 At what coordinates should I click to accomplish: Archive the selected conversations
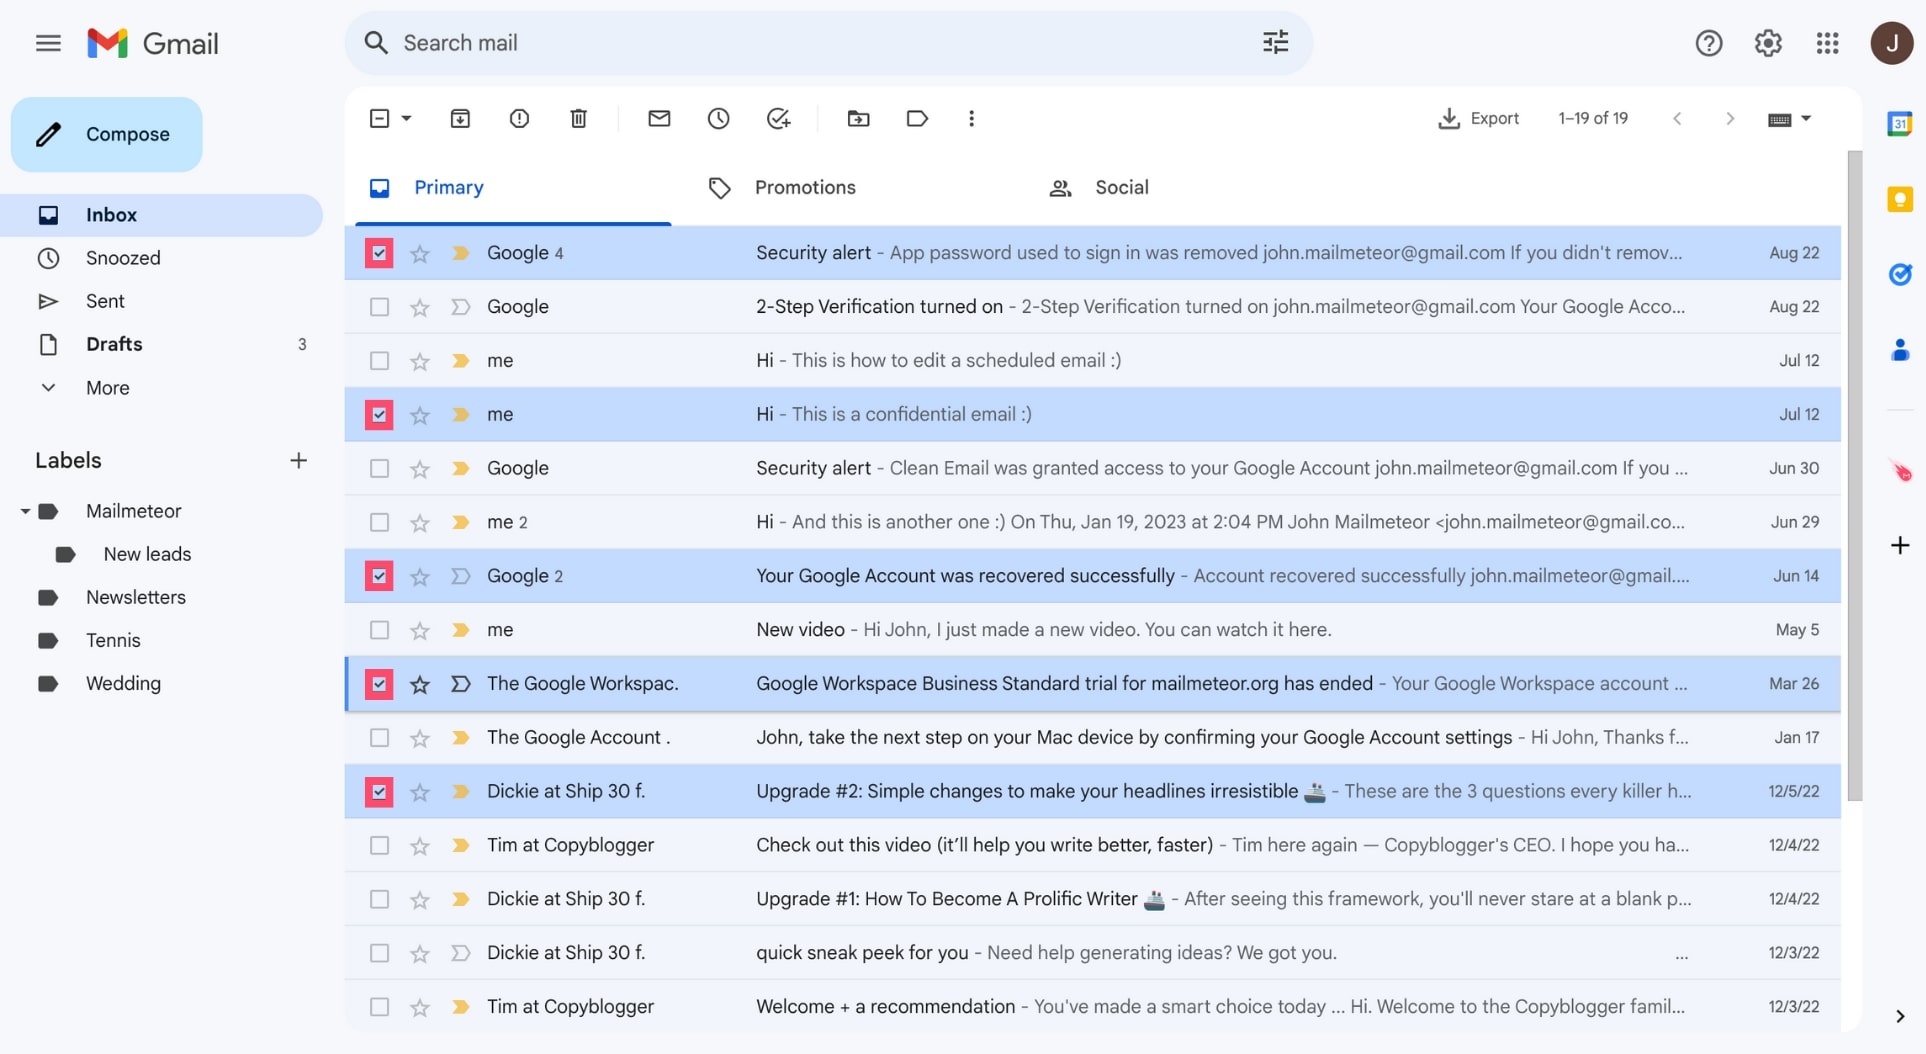(x=460, y=118)
